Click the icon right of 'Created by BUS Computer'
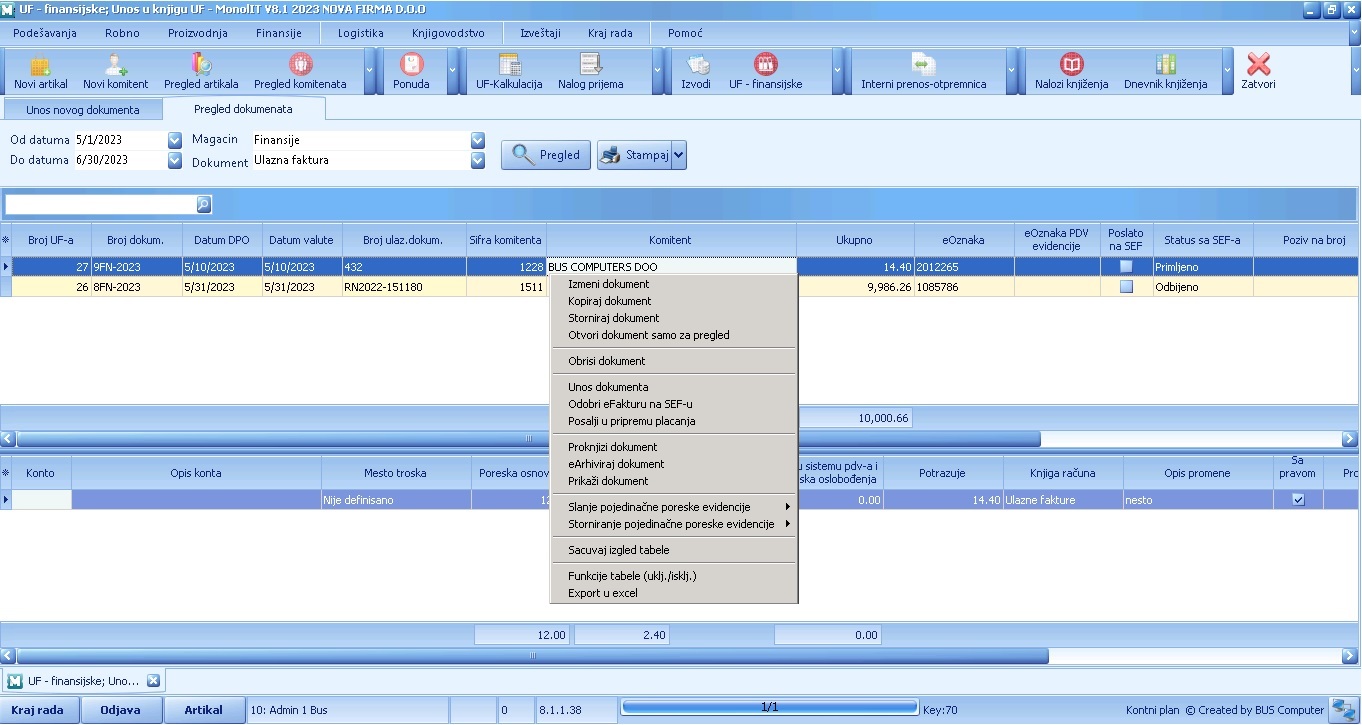 [x=1342, y=710]
